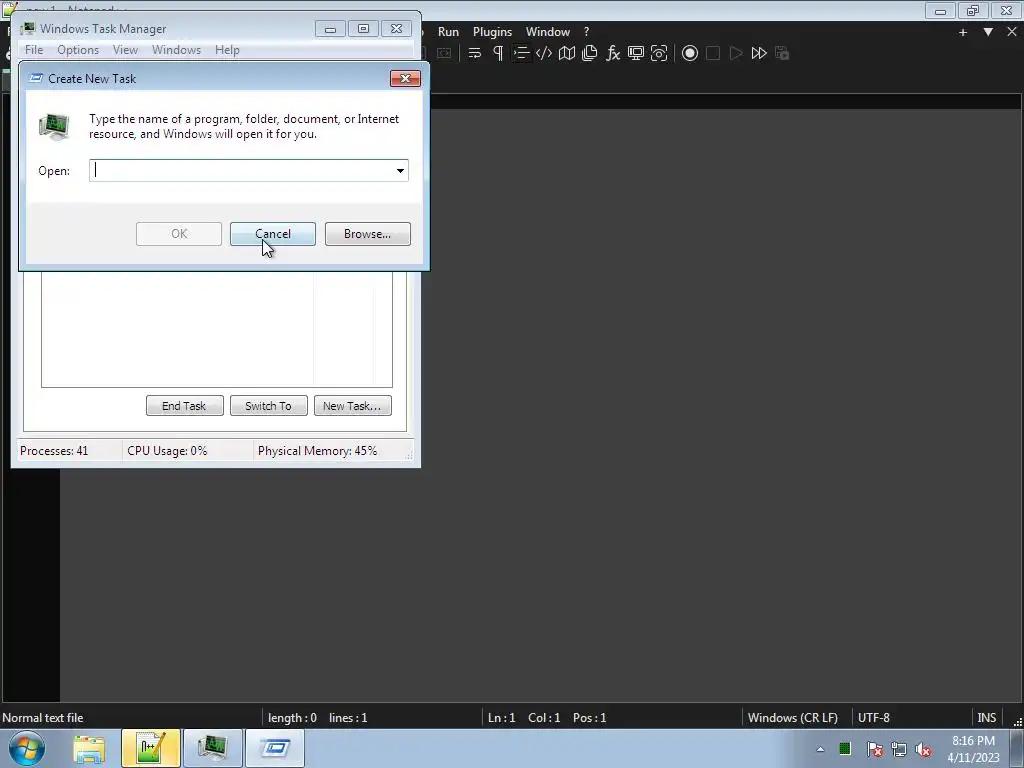This screenshot has width=1024, height=768.
Task: Click the Task Manager tasks list box
Action: pyautogui.click(x=217, y=329)
